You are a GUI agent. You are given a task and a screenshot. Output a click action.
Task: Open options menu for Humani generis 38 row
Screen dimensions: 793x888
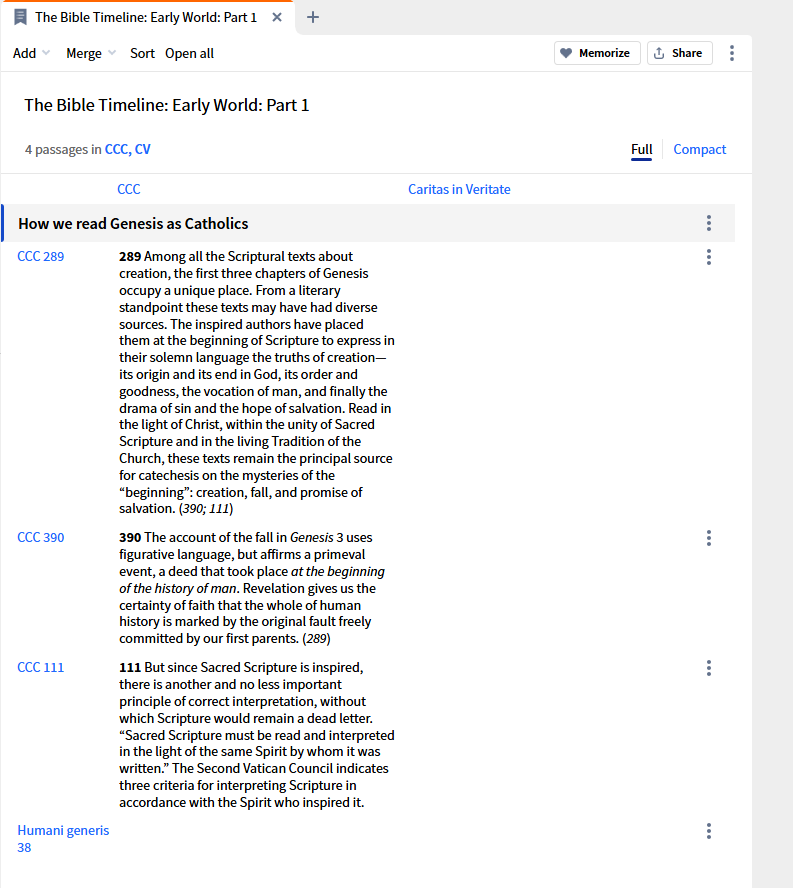click(709, 831)
